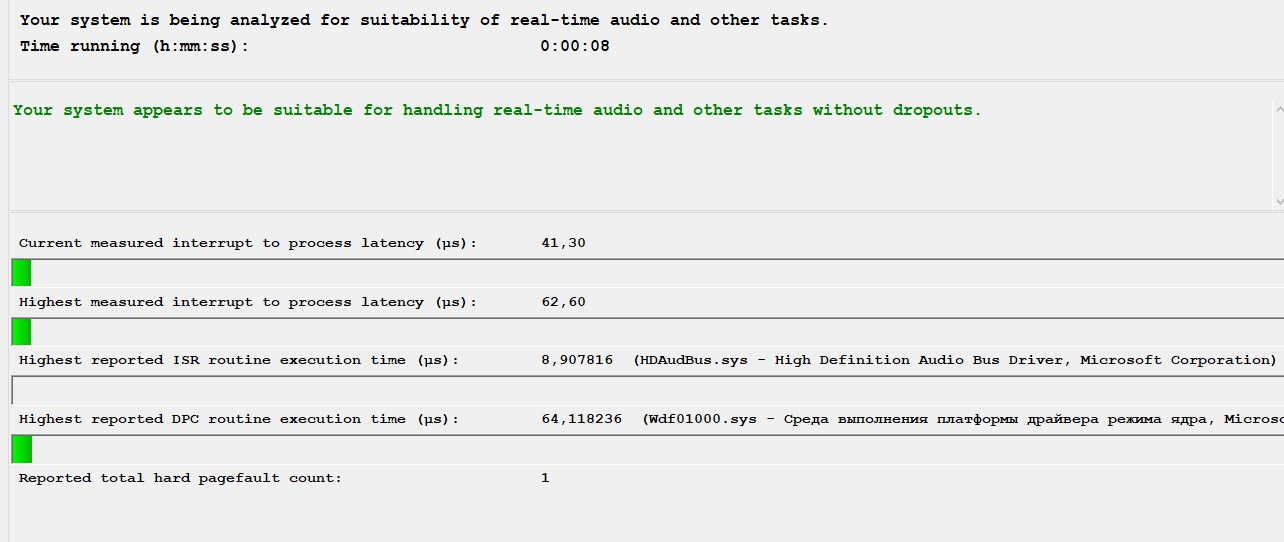Click 'Highest reported DPC routine execution time' label
Image resolution: width=1284 pixels, height=542 pixels.
tap(239, 419)
